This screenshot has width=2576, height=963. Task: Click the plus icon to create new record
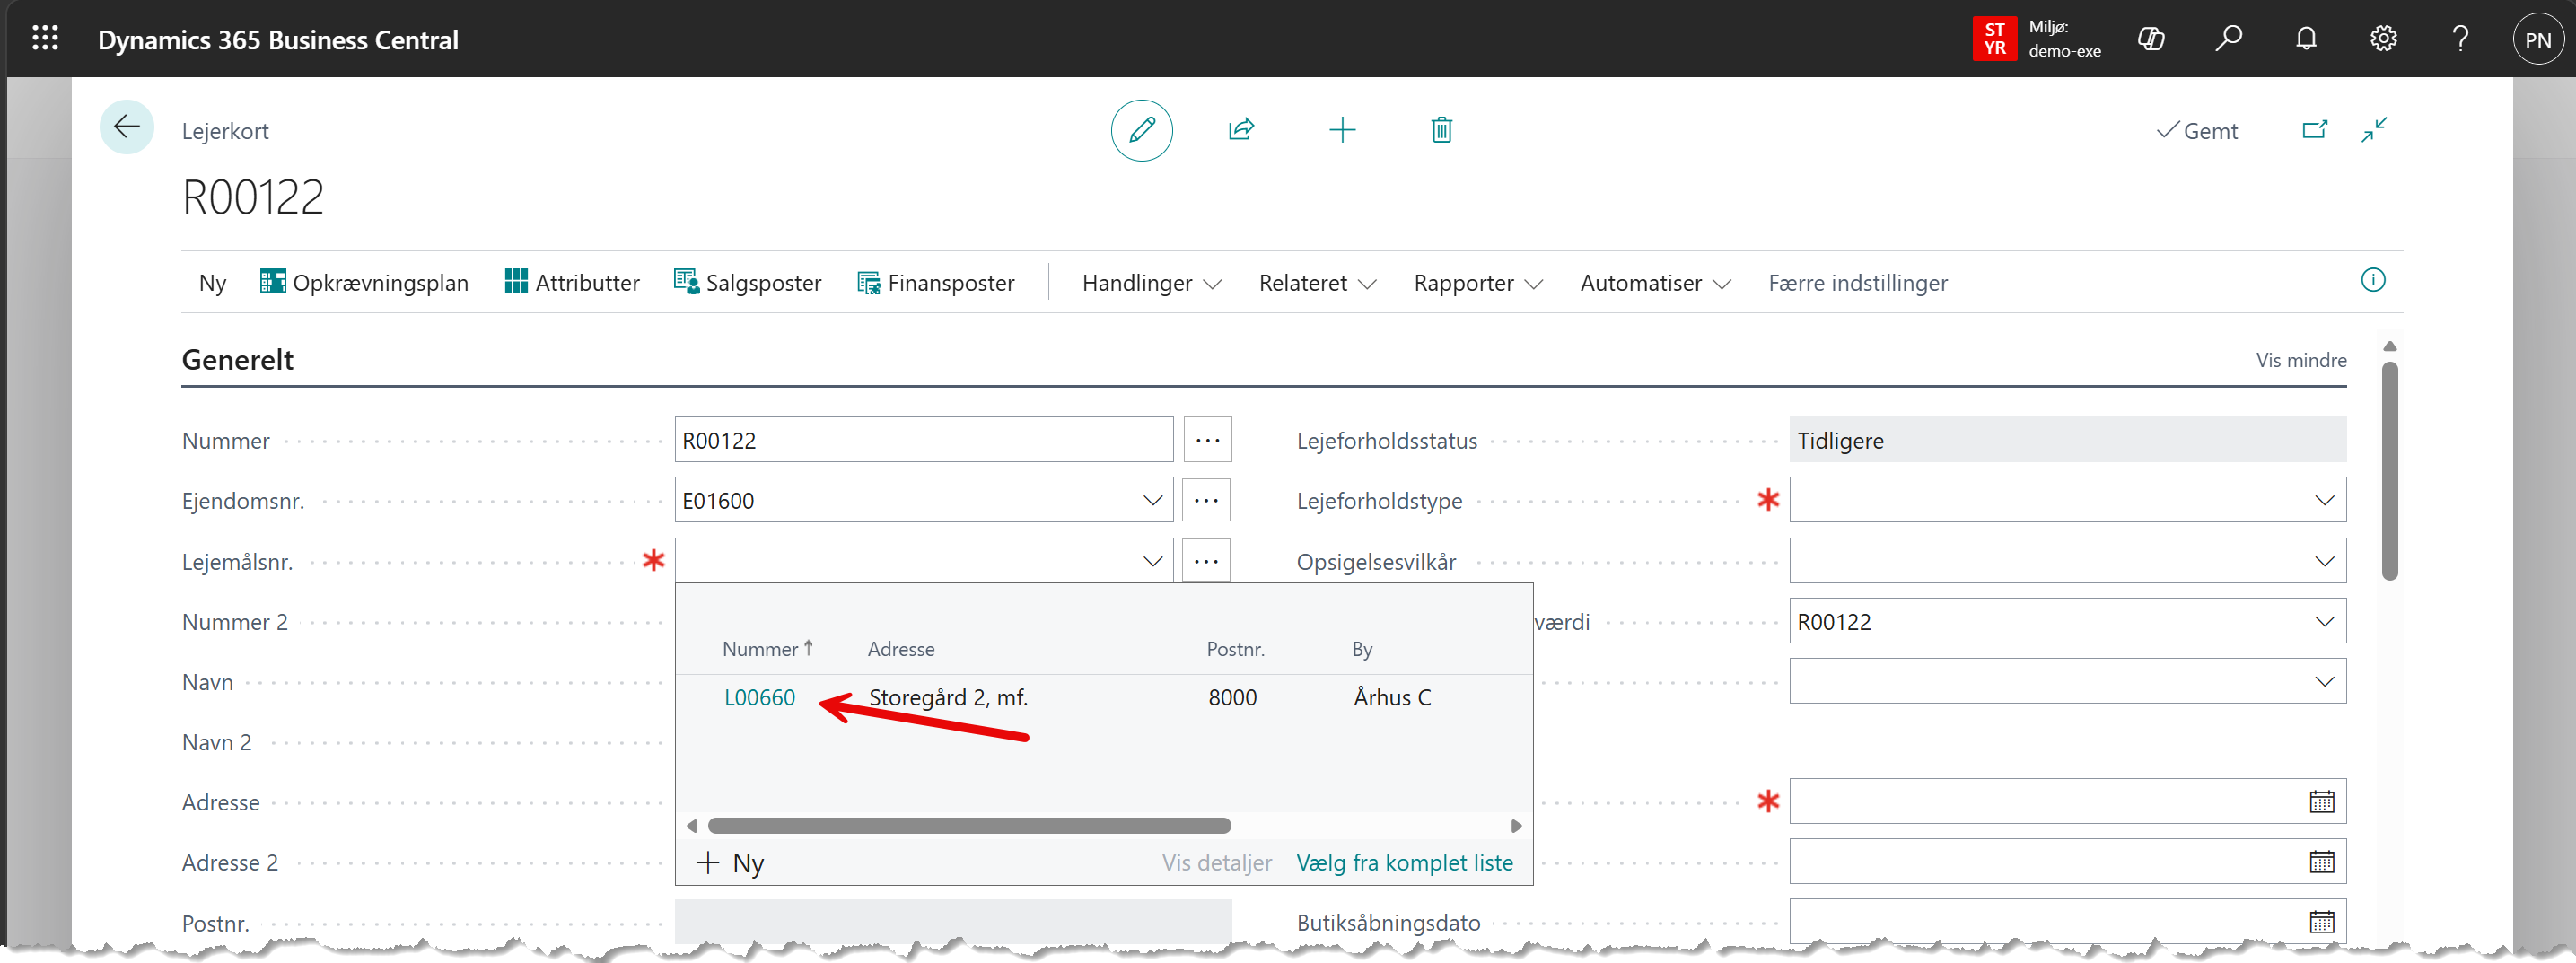pyautogui.click(x=1342, y=130)
